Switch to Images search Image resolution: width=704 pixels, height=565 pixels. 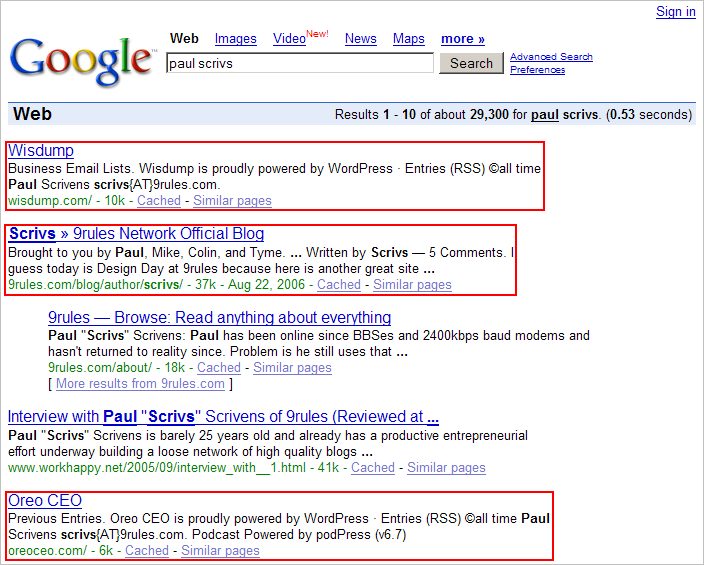click(x=236, y=39)
